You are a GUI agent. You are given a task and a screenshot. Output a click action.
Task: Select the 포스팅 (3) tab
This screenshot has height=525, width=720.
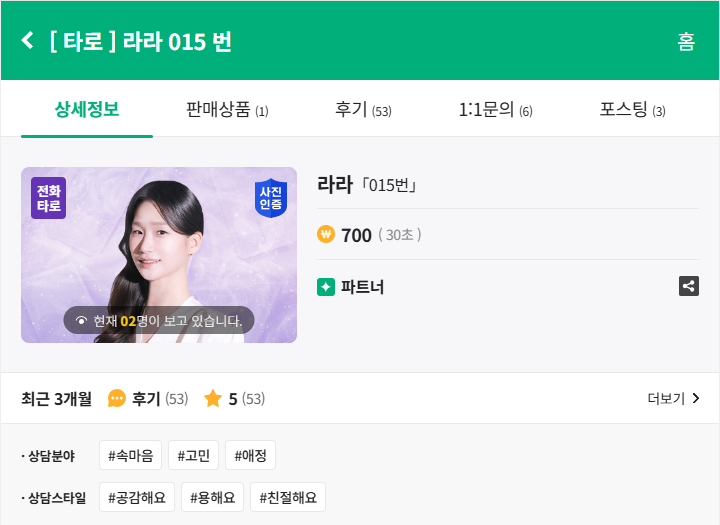[632, 110]
